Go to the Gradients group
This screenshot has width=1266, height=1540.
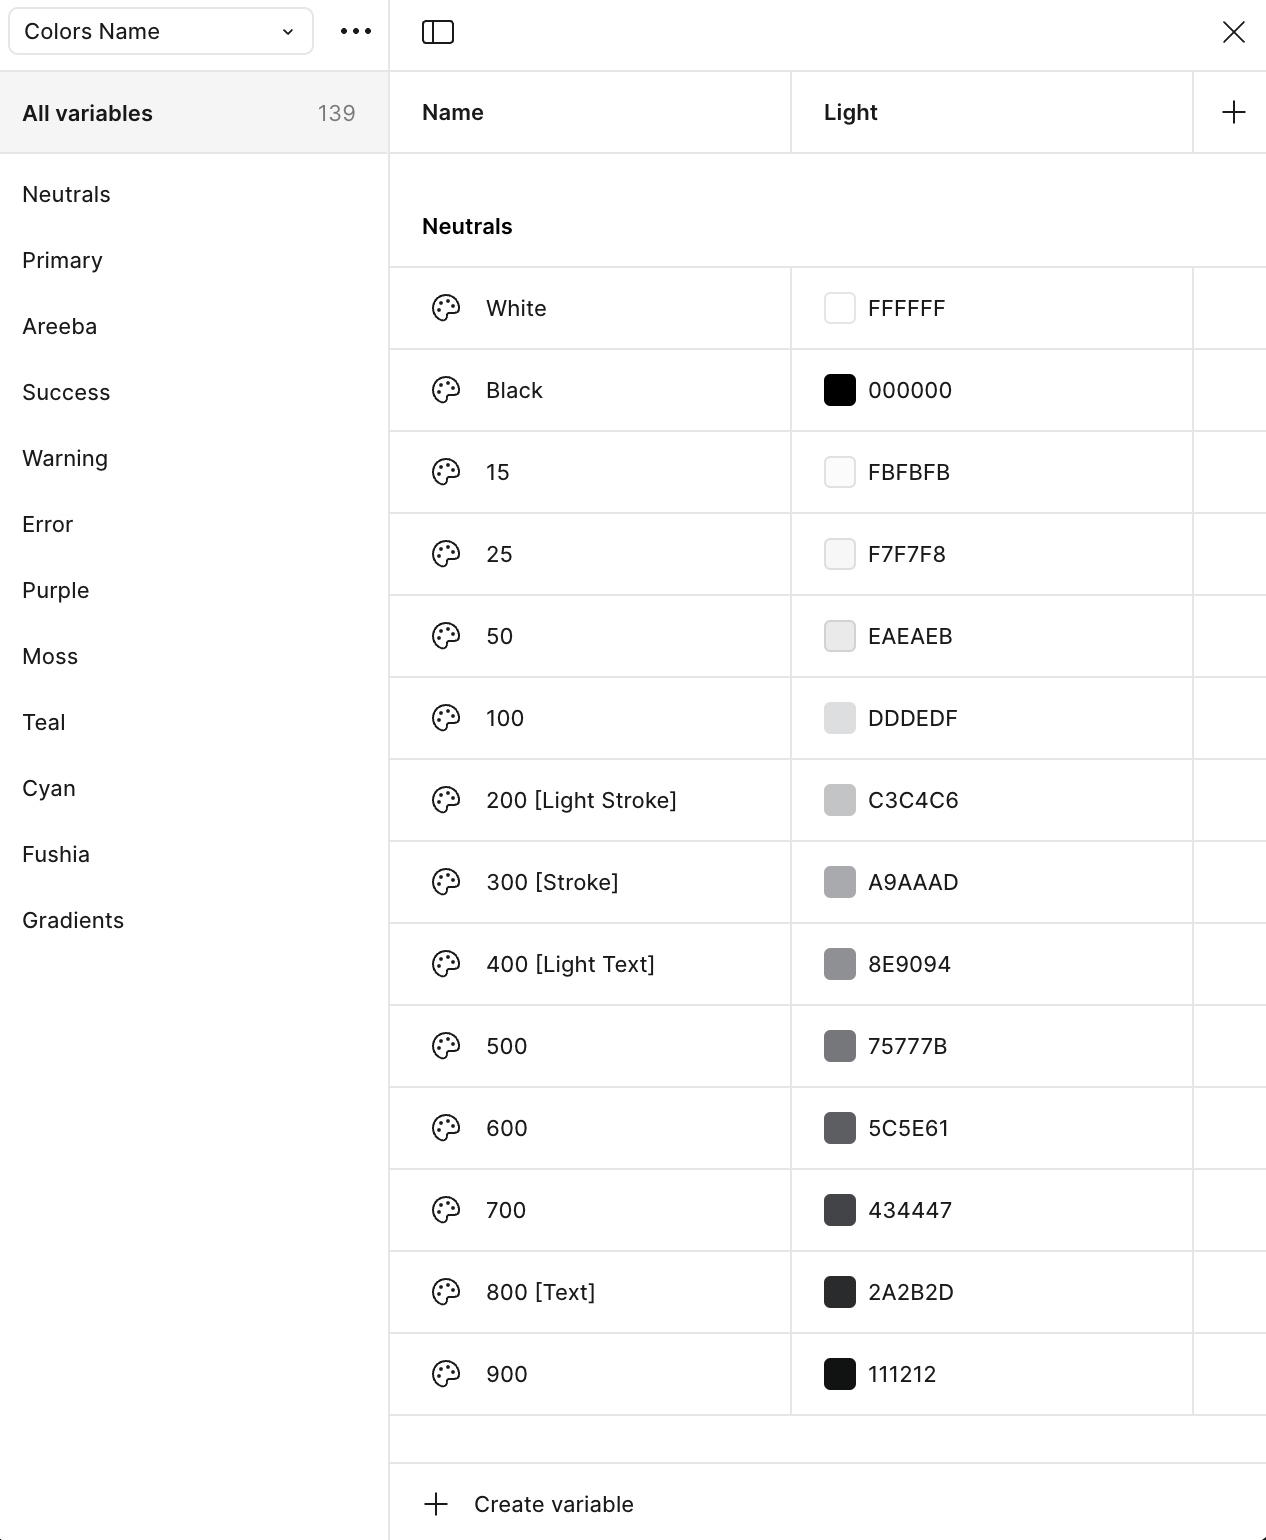coord(73,920)
